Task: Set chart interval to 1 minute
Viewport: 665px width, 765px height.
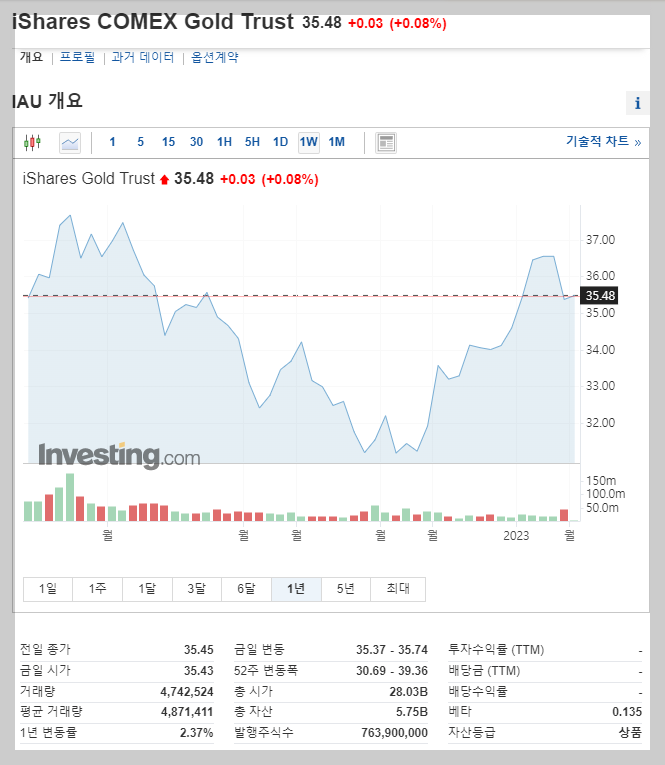Action: 112,142
